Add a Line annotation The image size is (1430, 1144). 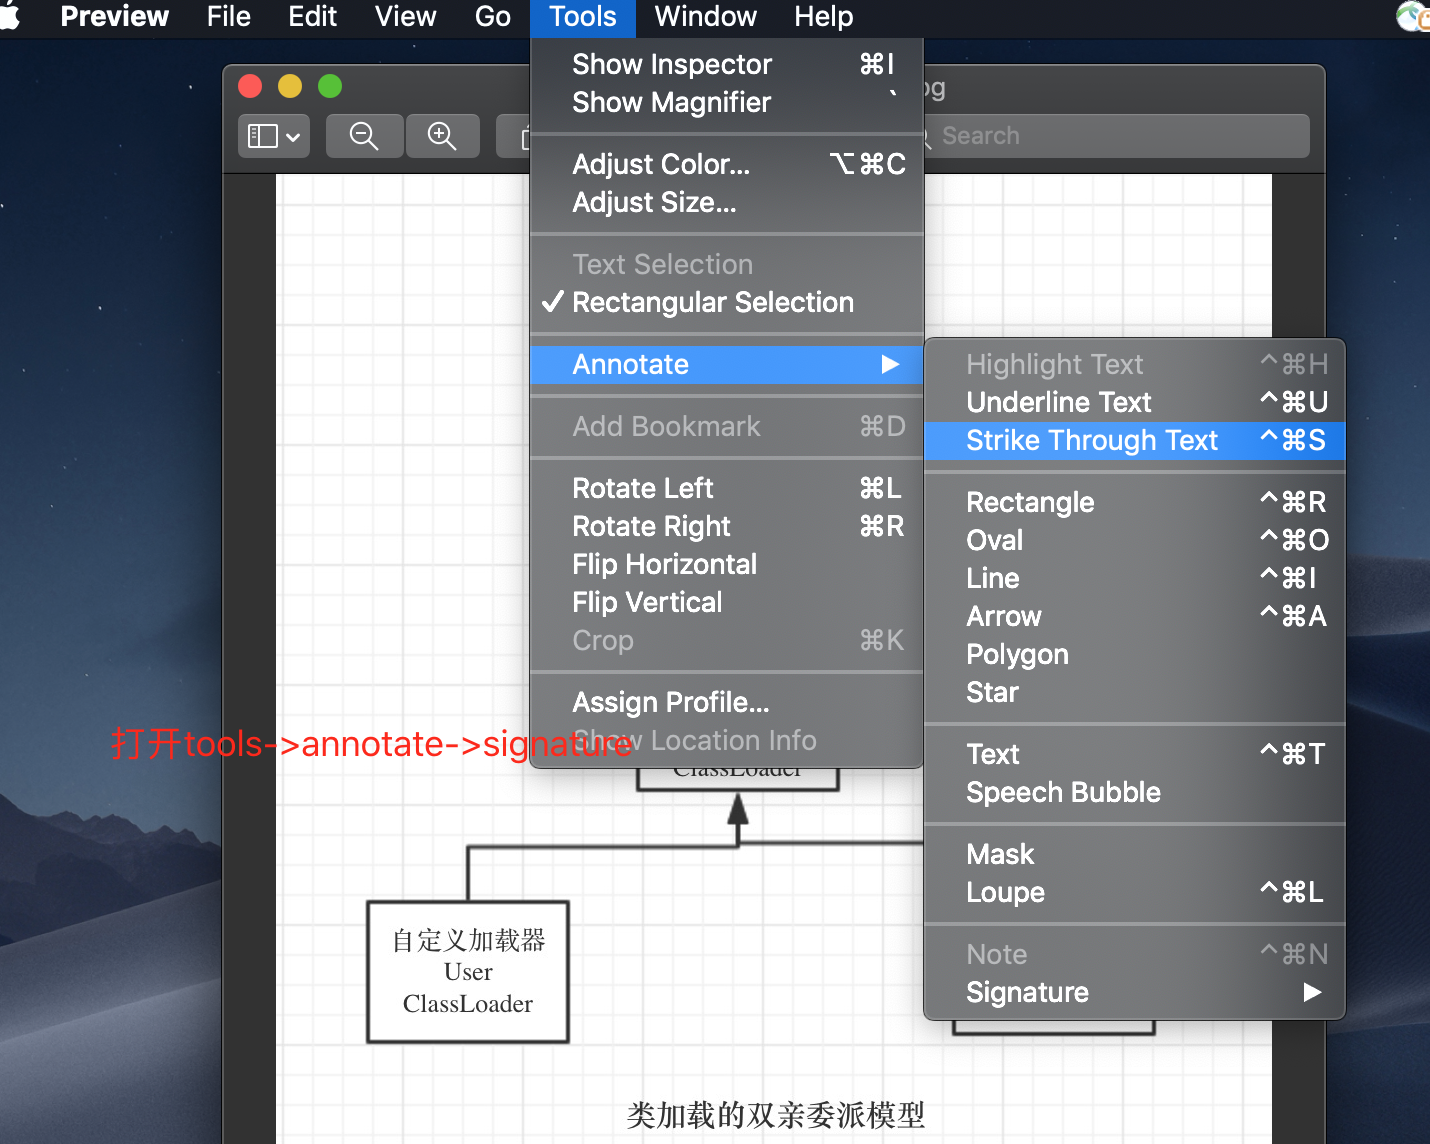click(1135, 578)
